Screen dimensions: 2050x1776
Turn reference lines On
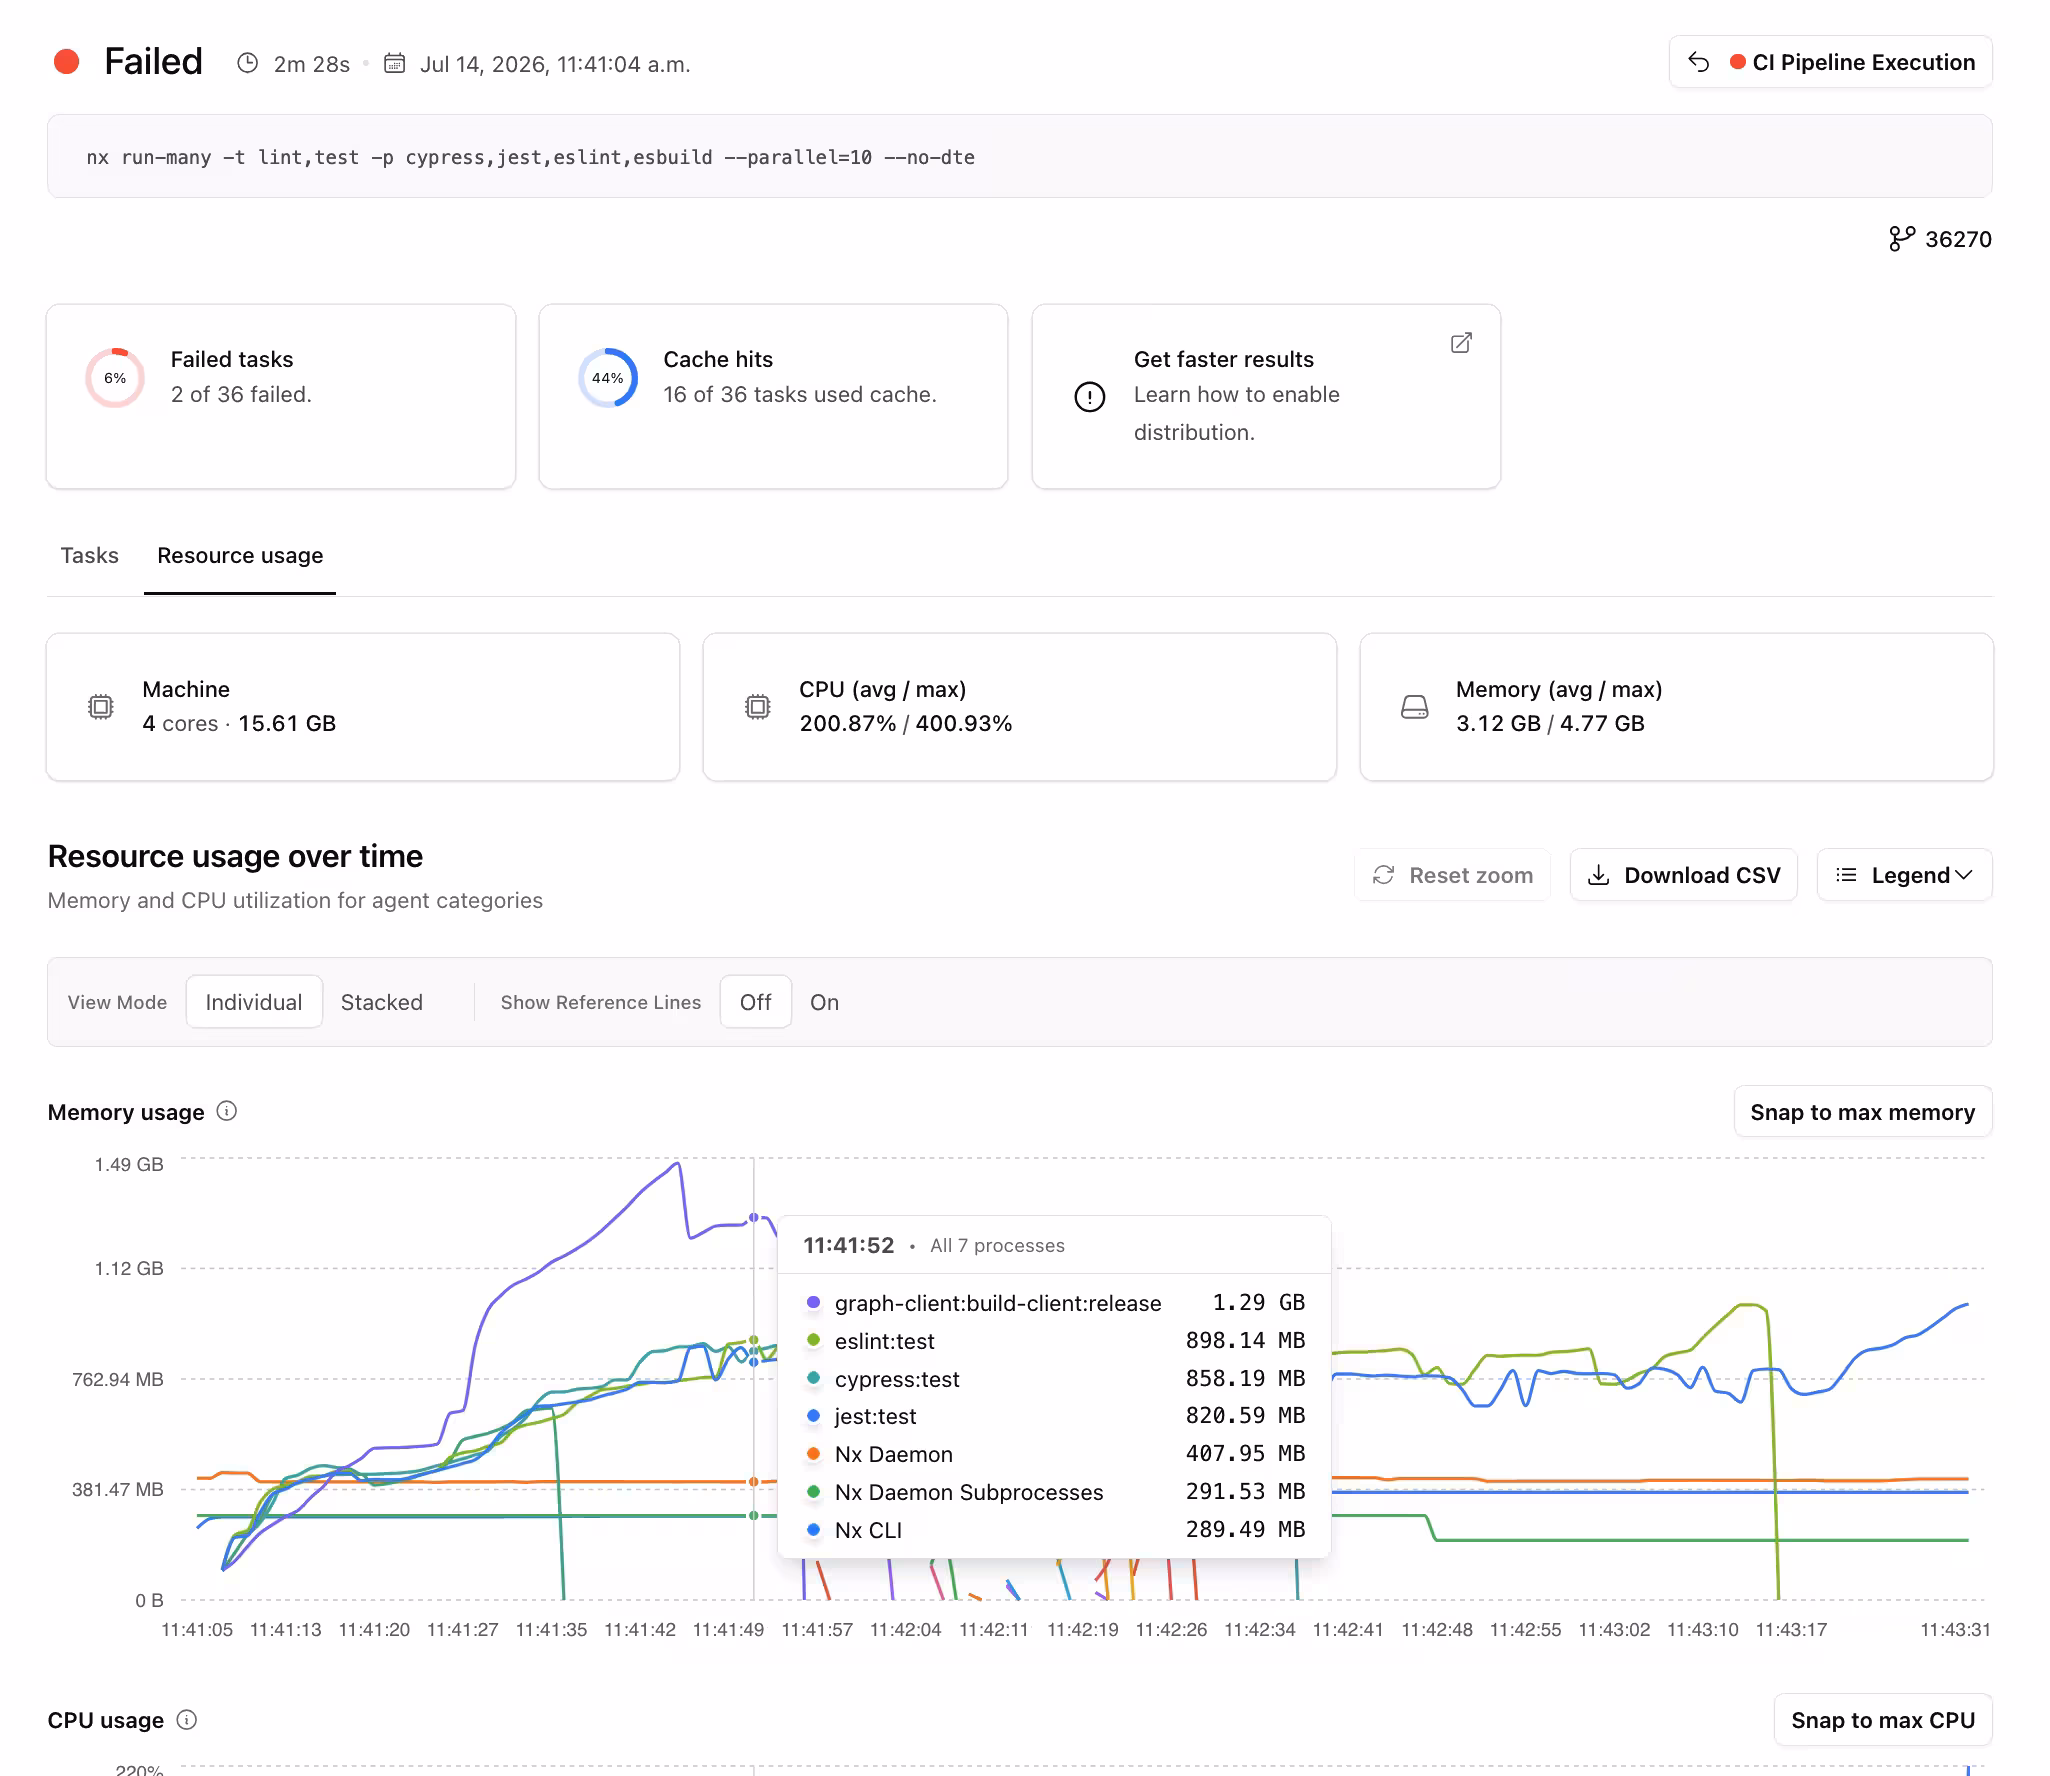pos(824,1002)
